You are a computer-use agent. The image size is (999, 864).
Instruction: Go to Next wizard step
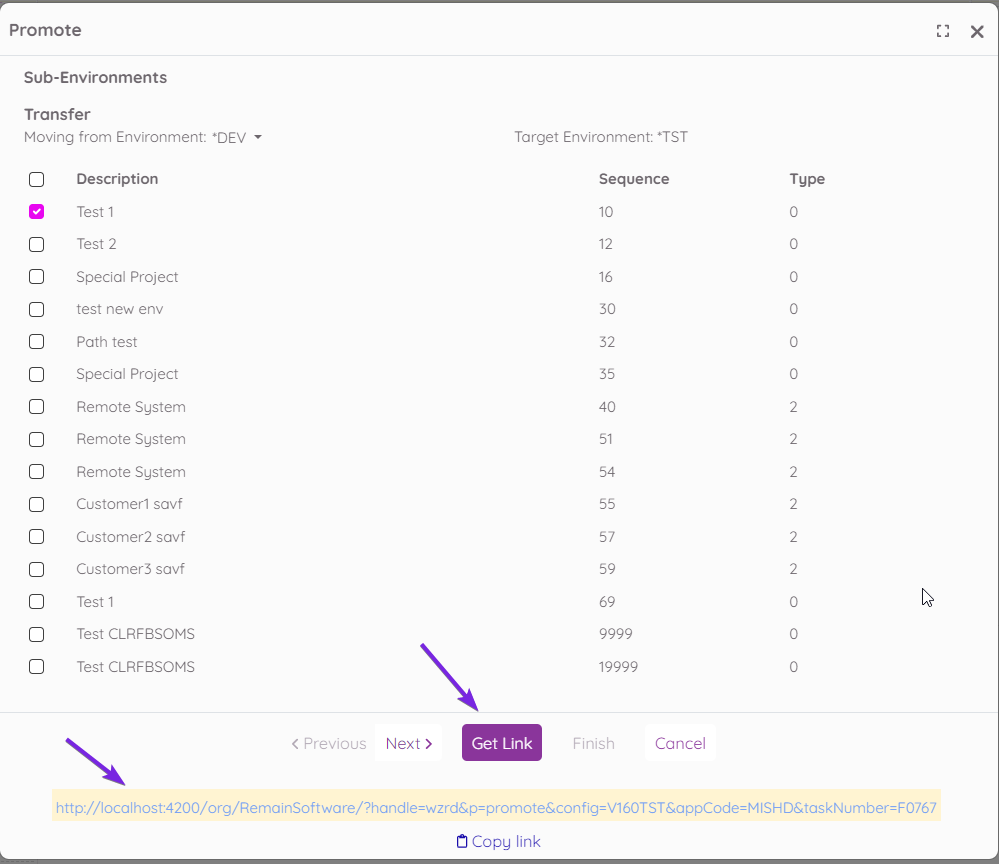[408, 743]
